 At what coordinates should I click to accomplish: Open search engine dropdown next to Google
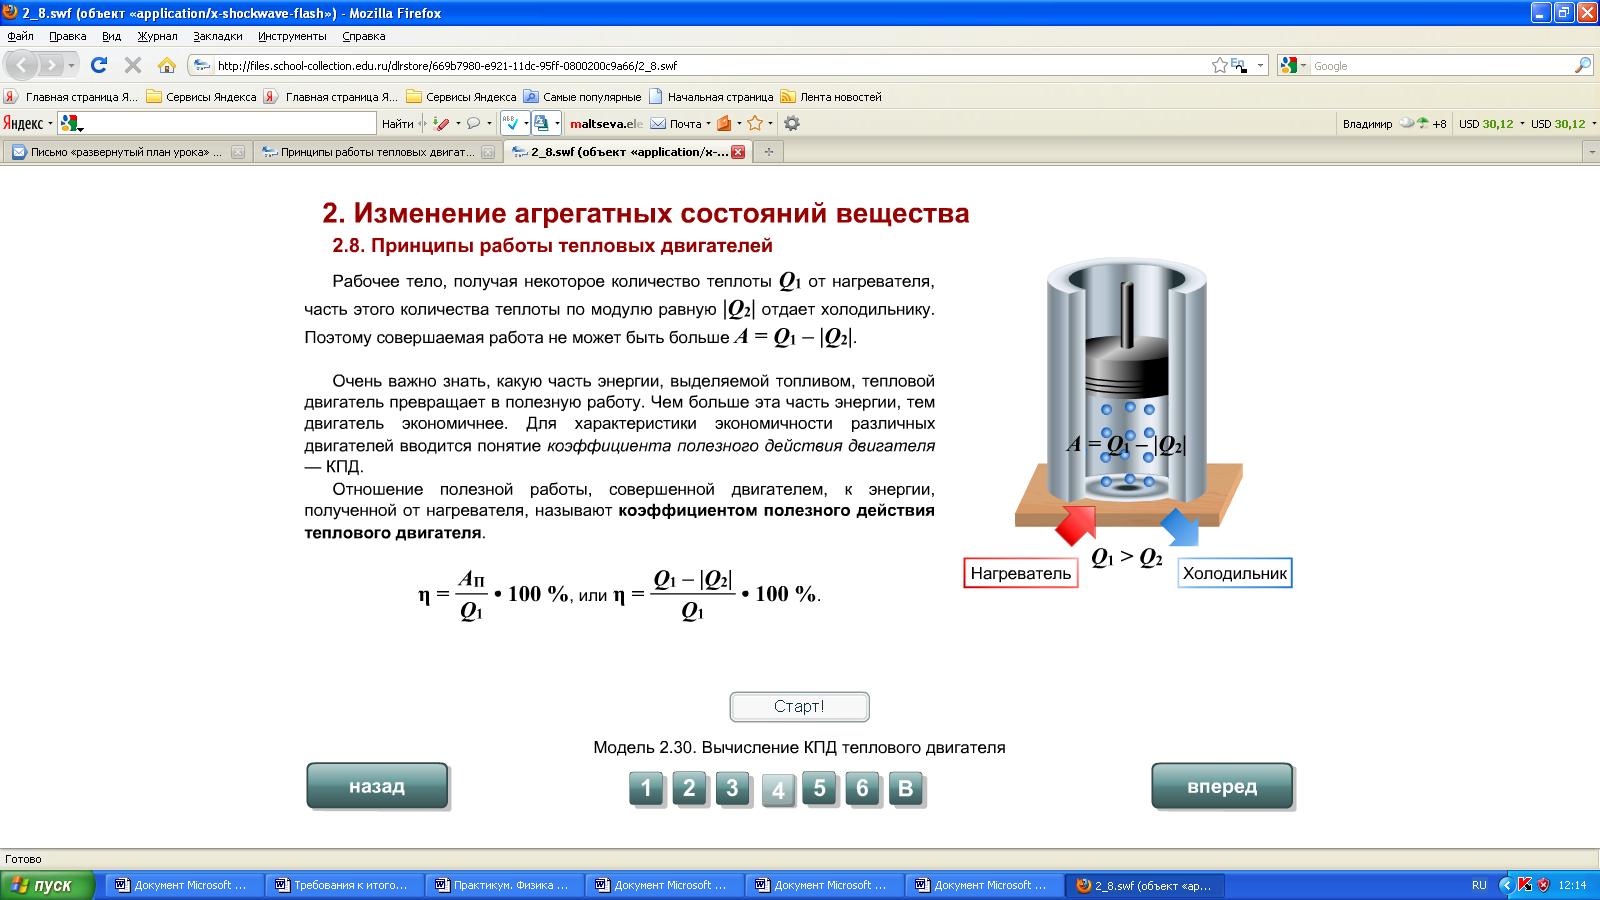[1292, 65]
